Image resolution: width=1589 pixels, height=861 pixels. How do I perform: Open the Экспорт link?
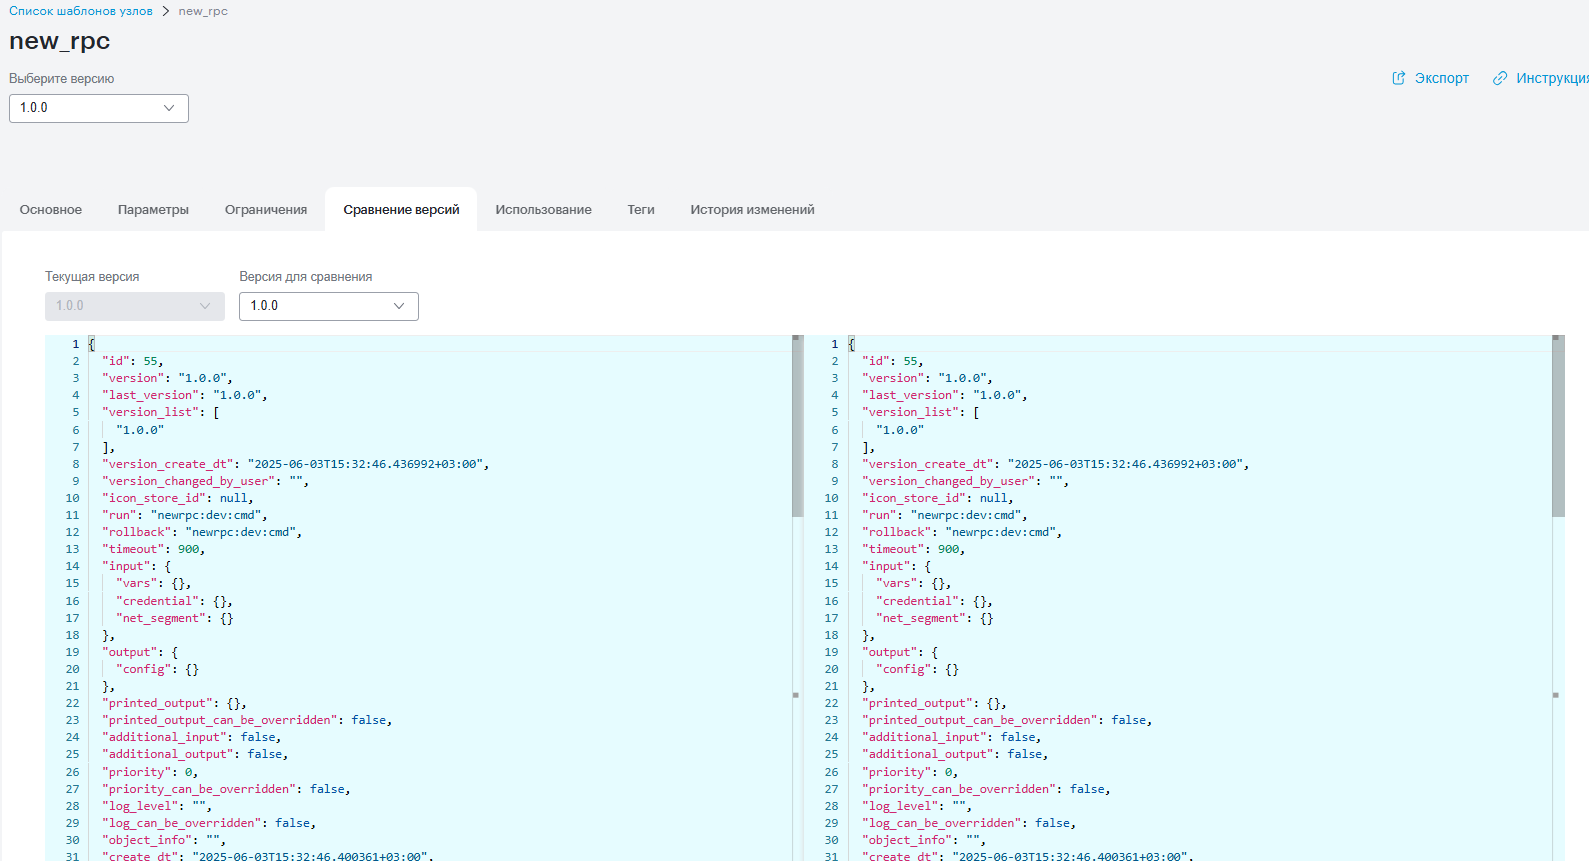click(x=1441, y=78)
